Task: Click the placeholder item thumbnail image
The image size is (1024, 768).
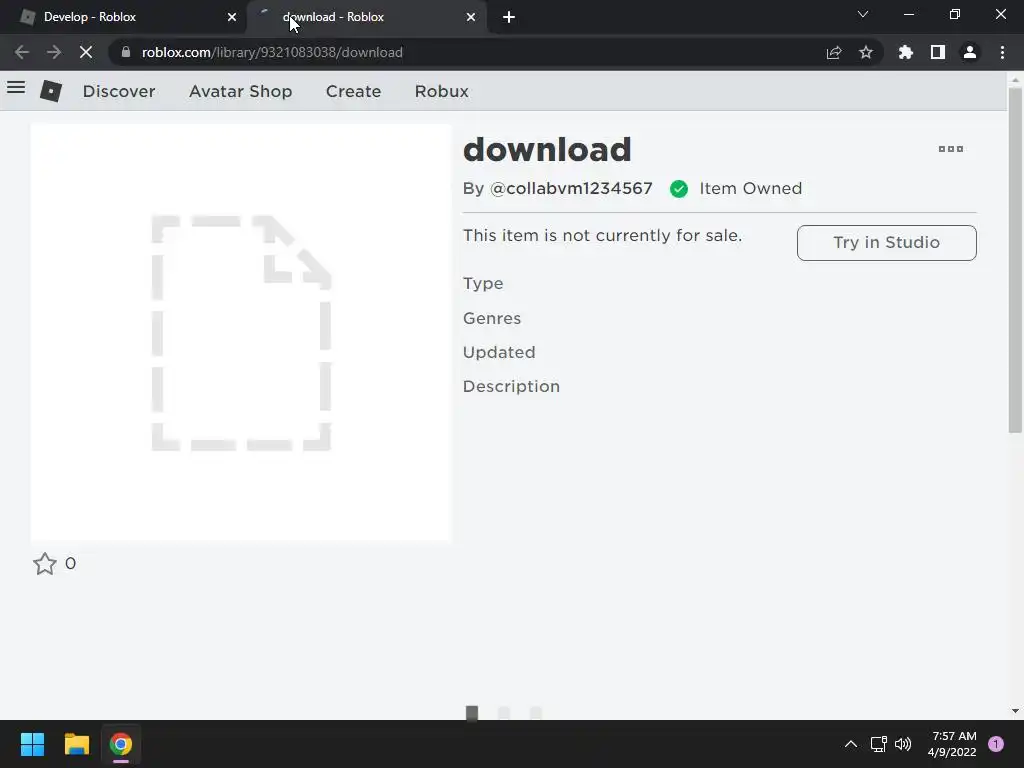Action: point(241,332)
